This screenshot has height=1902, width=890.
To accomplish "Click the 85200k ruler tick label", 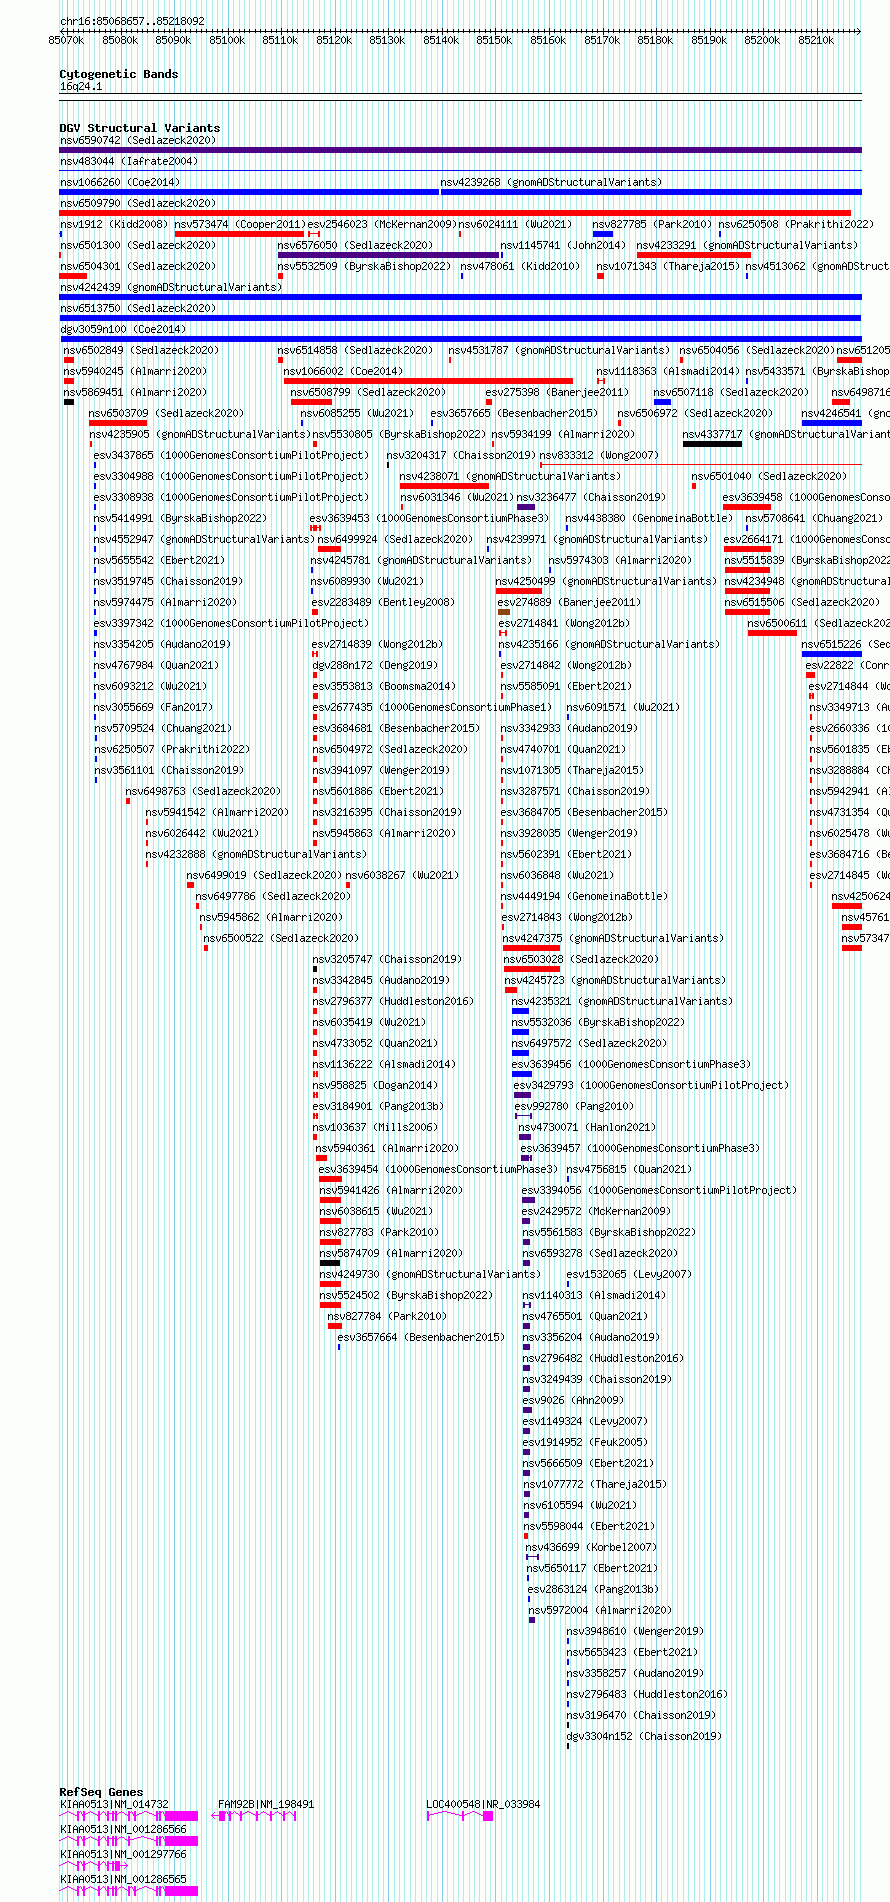I will coord(762,41).
